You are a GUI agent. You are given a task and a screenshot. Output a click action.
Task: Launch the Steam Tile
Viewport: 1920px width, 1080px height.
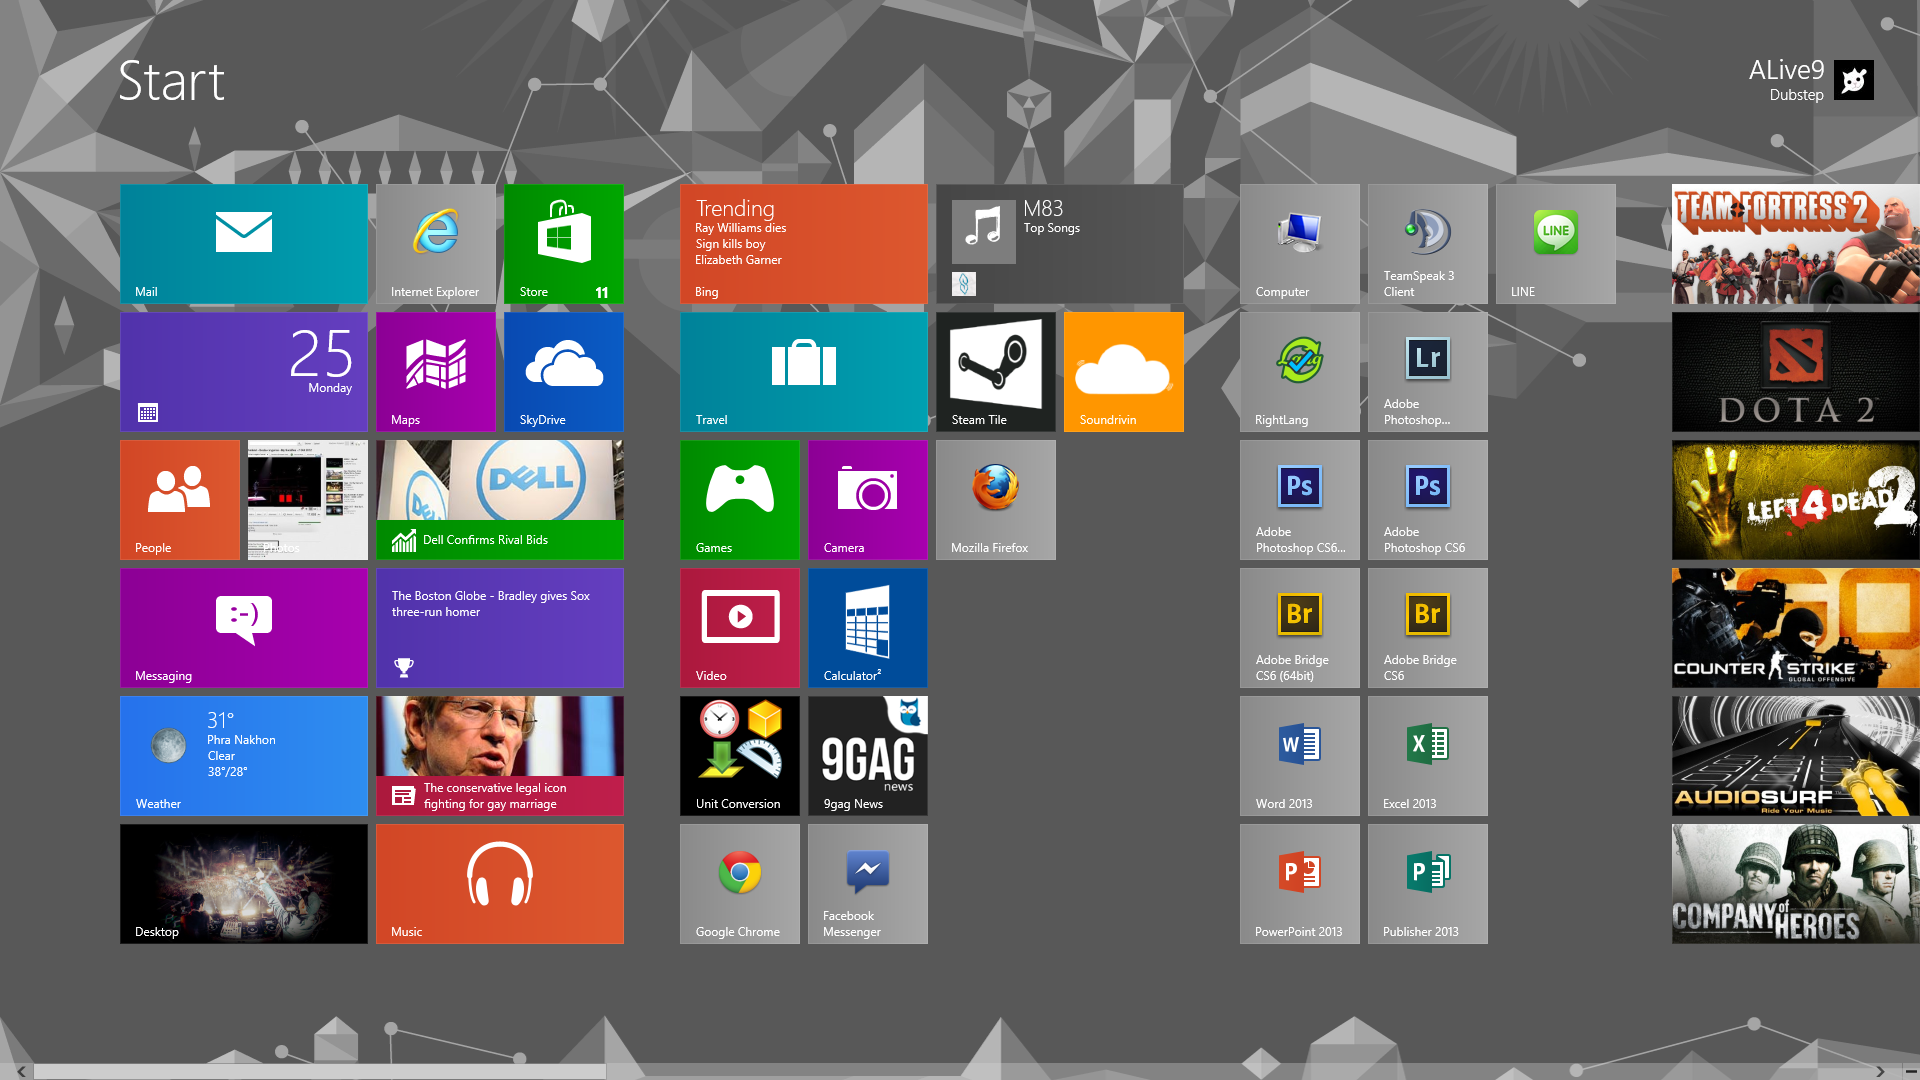(995, 371)
